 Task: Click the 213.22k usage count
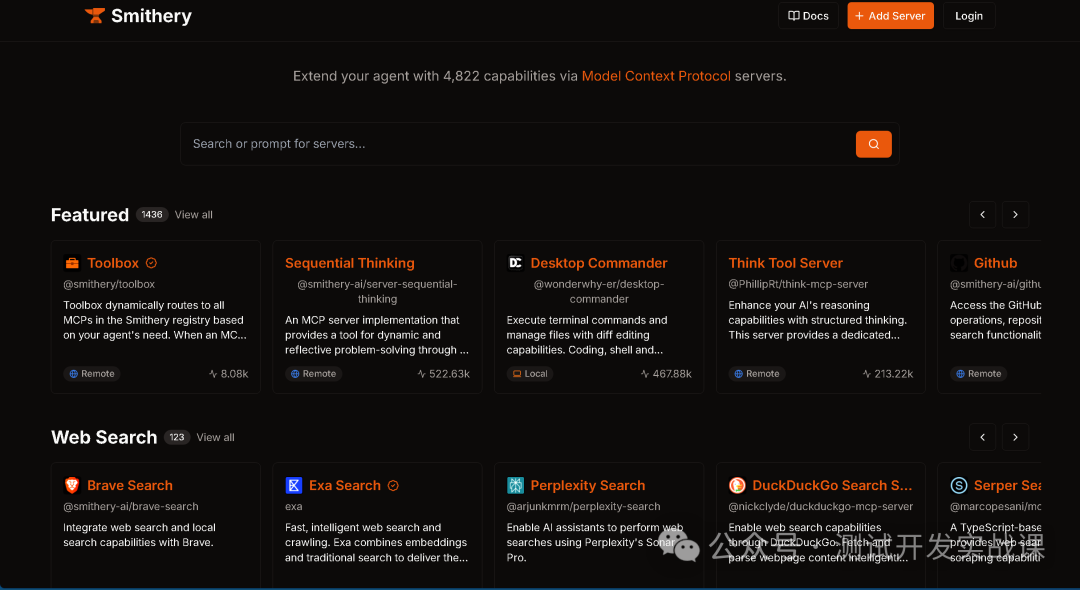(887, 374)
